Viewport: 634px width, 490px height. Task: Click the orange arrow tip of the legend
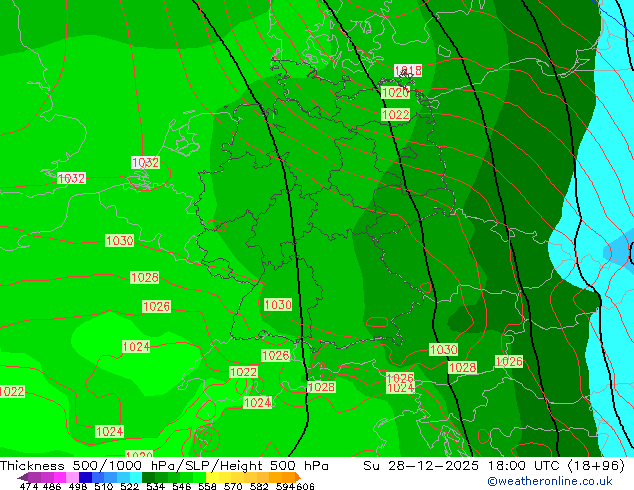click(x=298, y=477)
